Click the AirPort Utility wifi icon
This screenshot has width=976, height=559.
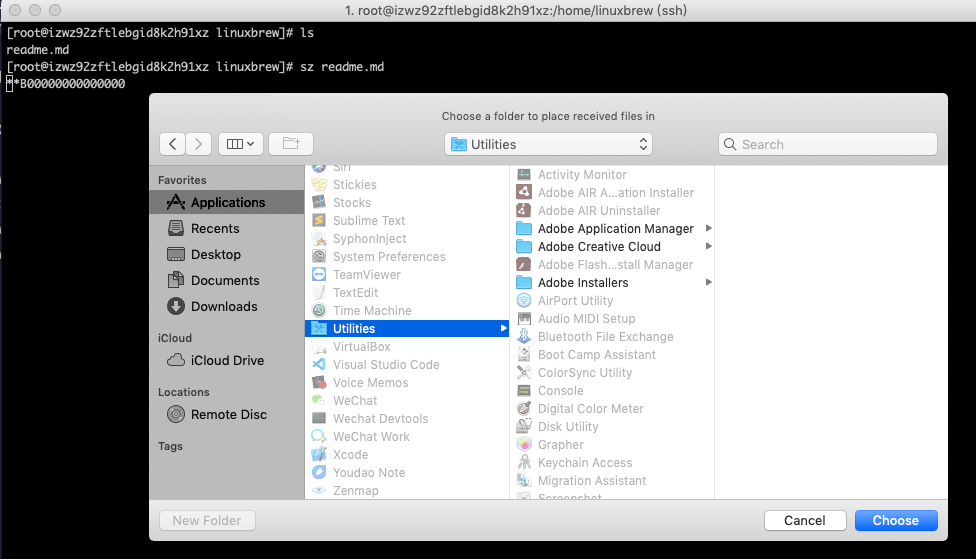point(524,301)
